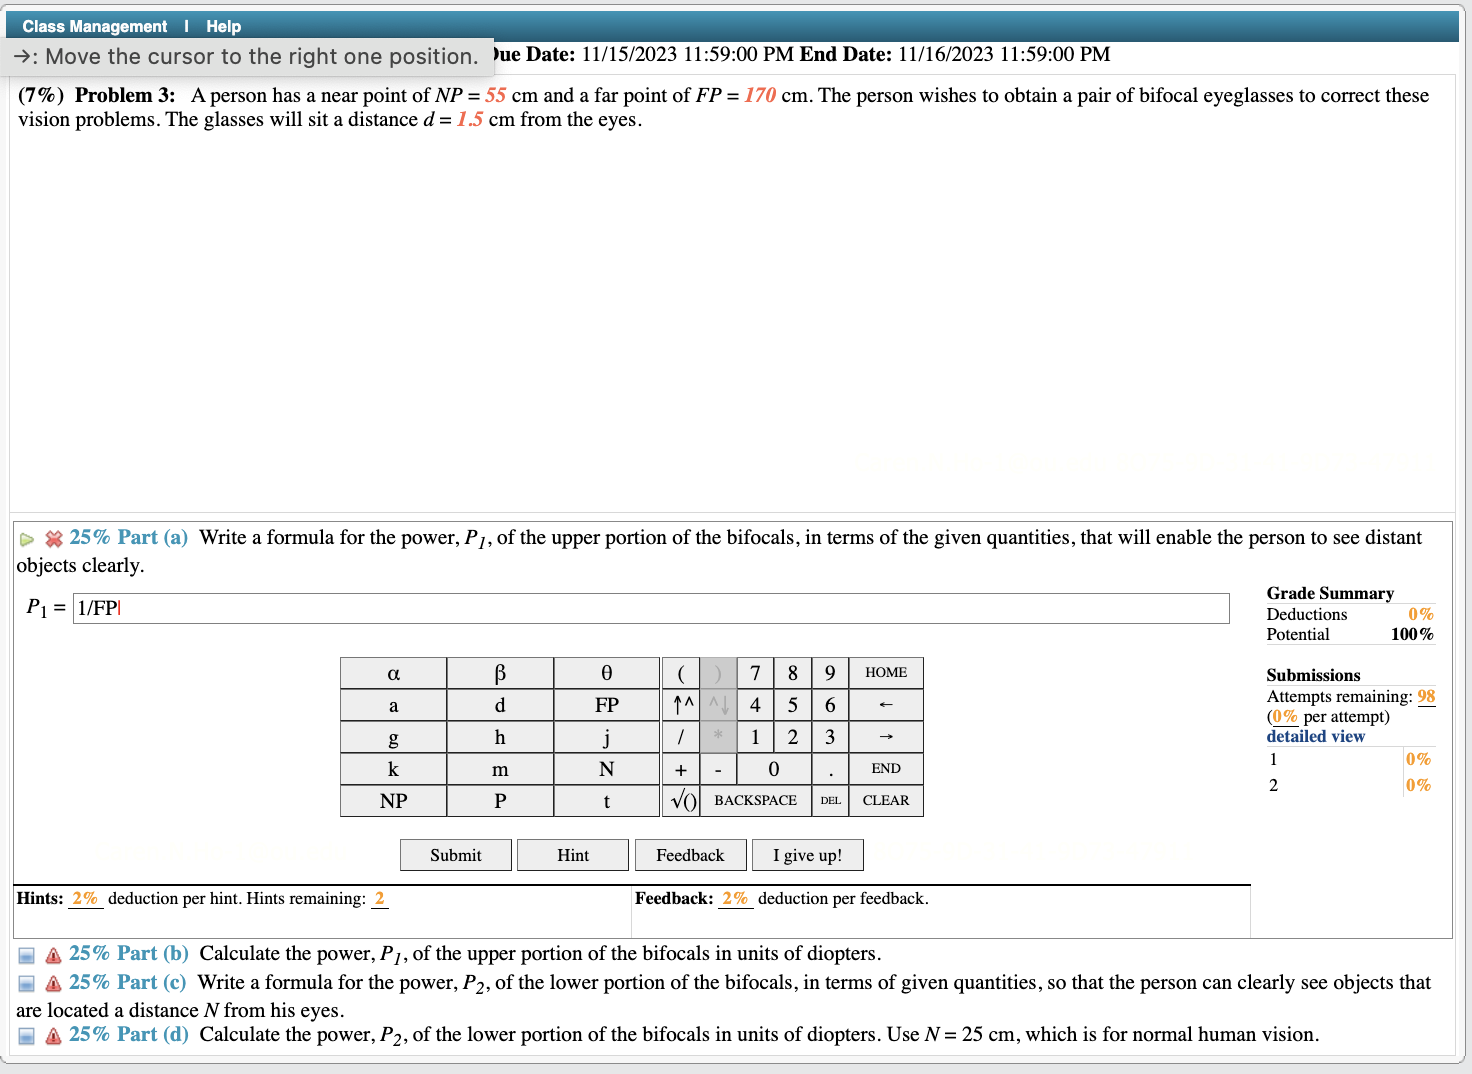Viewport: 1472px width, 1074px height.
Task: Click digit 1 on keypad
Action: point(755,737)
